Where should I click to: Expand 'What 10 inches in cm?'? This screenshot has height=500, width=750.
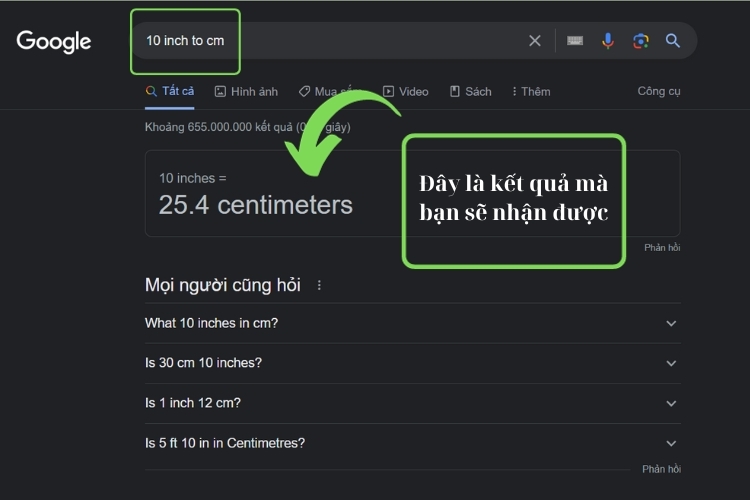pos(412,323)
